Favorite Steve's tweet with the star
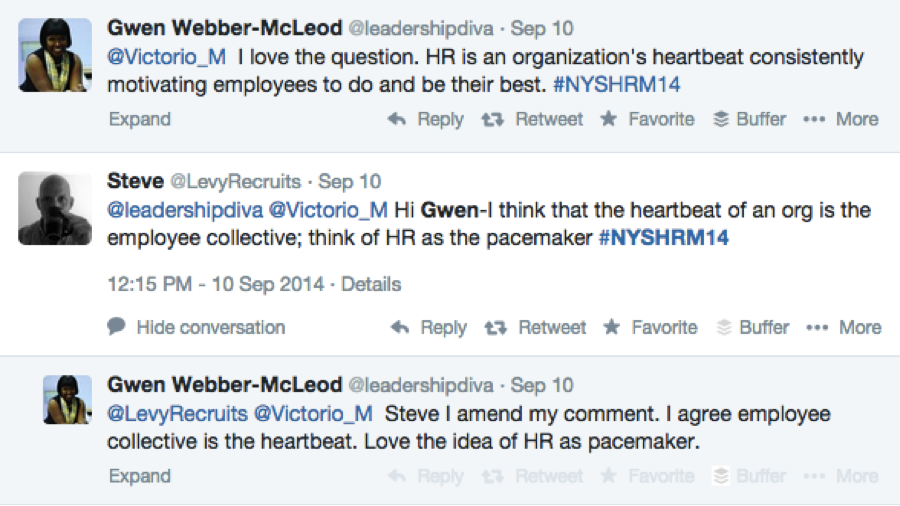The height and width of the screenshot is (506, 900). pos(650,327)
